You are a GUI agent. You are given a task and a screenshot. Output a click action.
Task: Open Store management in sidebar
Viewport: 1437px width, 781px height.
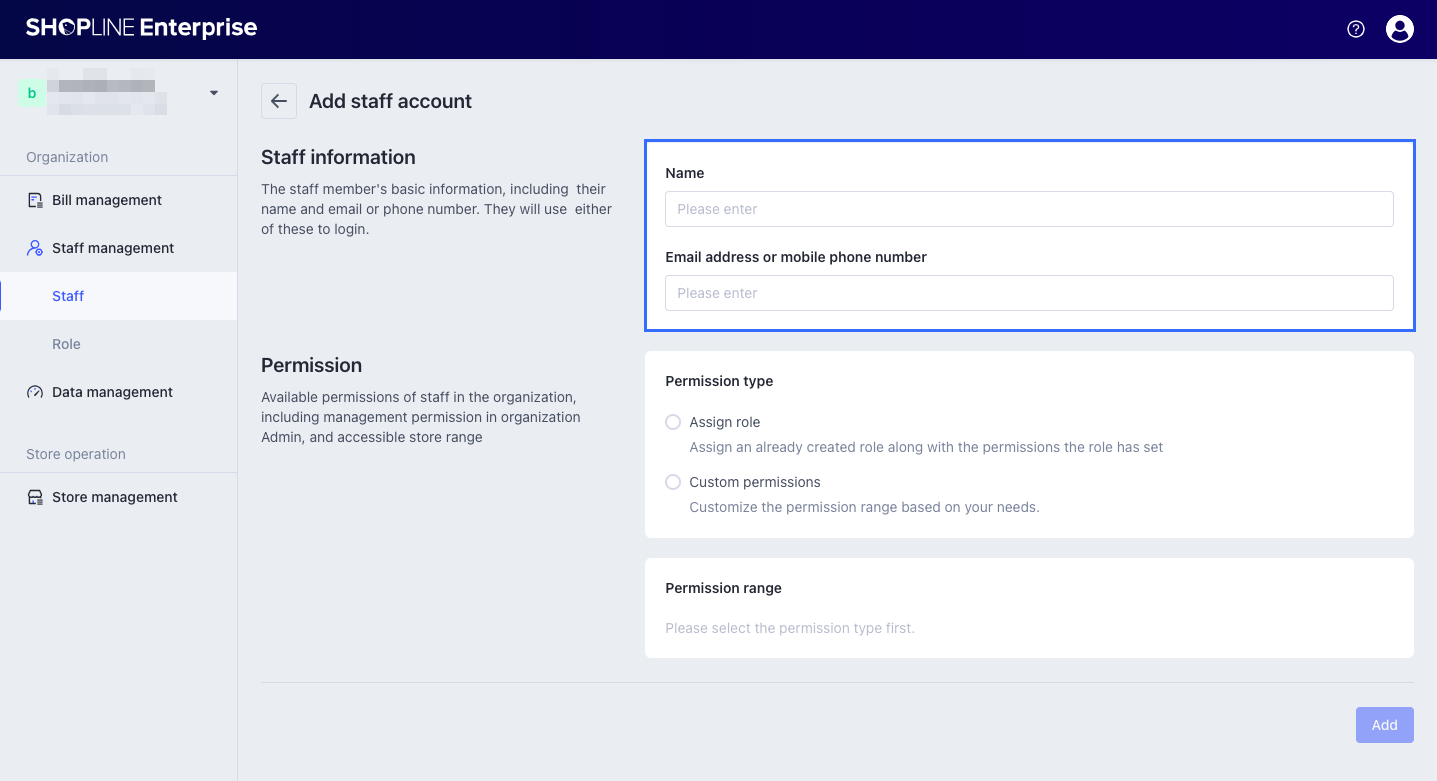click(x=118, y=497)
